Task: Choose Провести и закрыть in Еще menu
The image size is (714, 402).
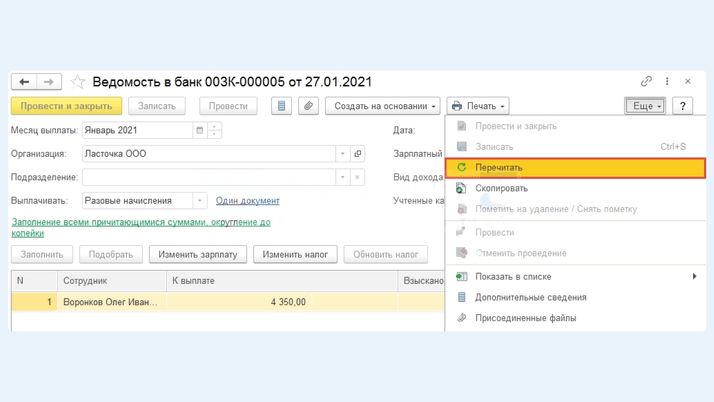Action: pyautogui.click(x=576, y=126)
